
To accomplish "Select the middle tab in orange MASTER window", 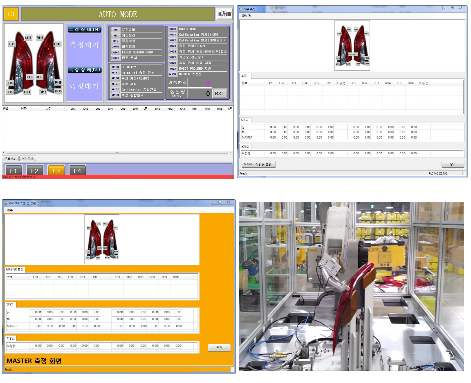I will point(10,304).
